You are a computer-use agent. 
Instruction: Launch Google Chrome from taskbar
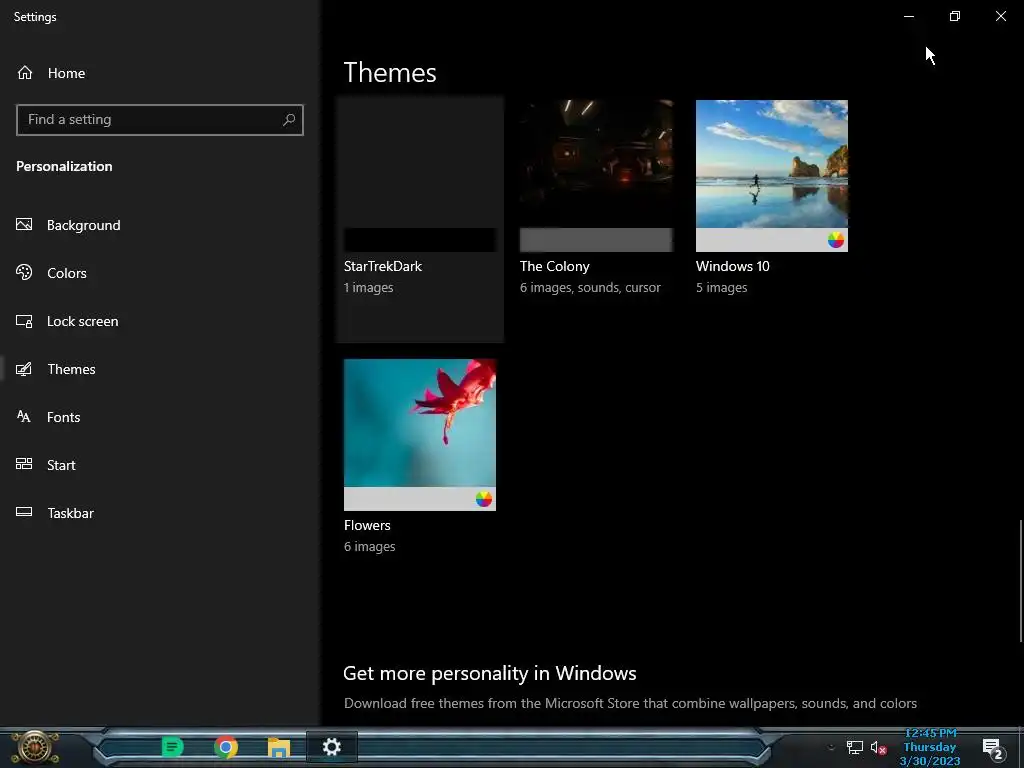coord(226,747)
